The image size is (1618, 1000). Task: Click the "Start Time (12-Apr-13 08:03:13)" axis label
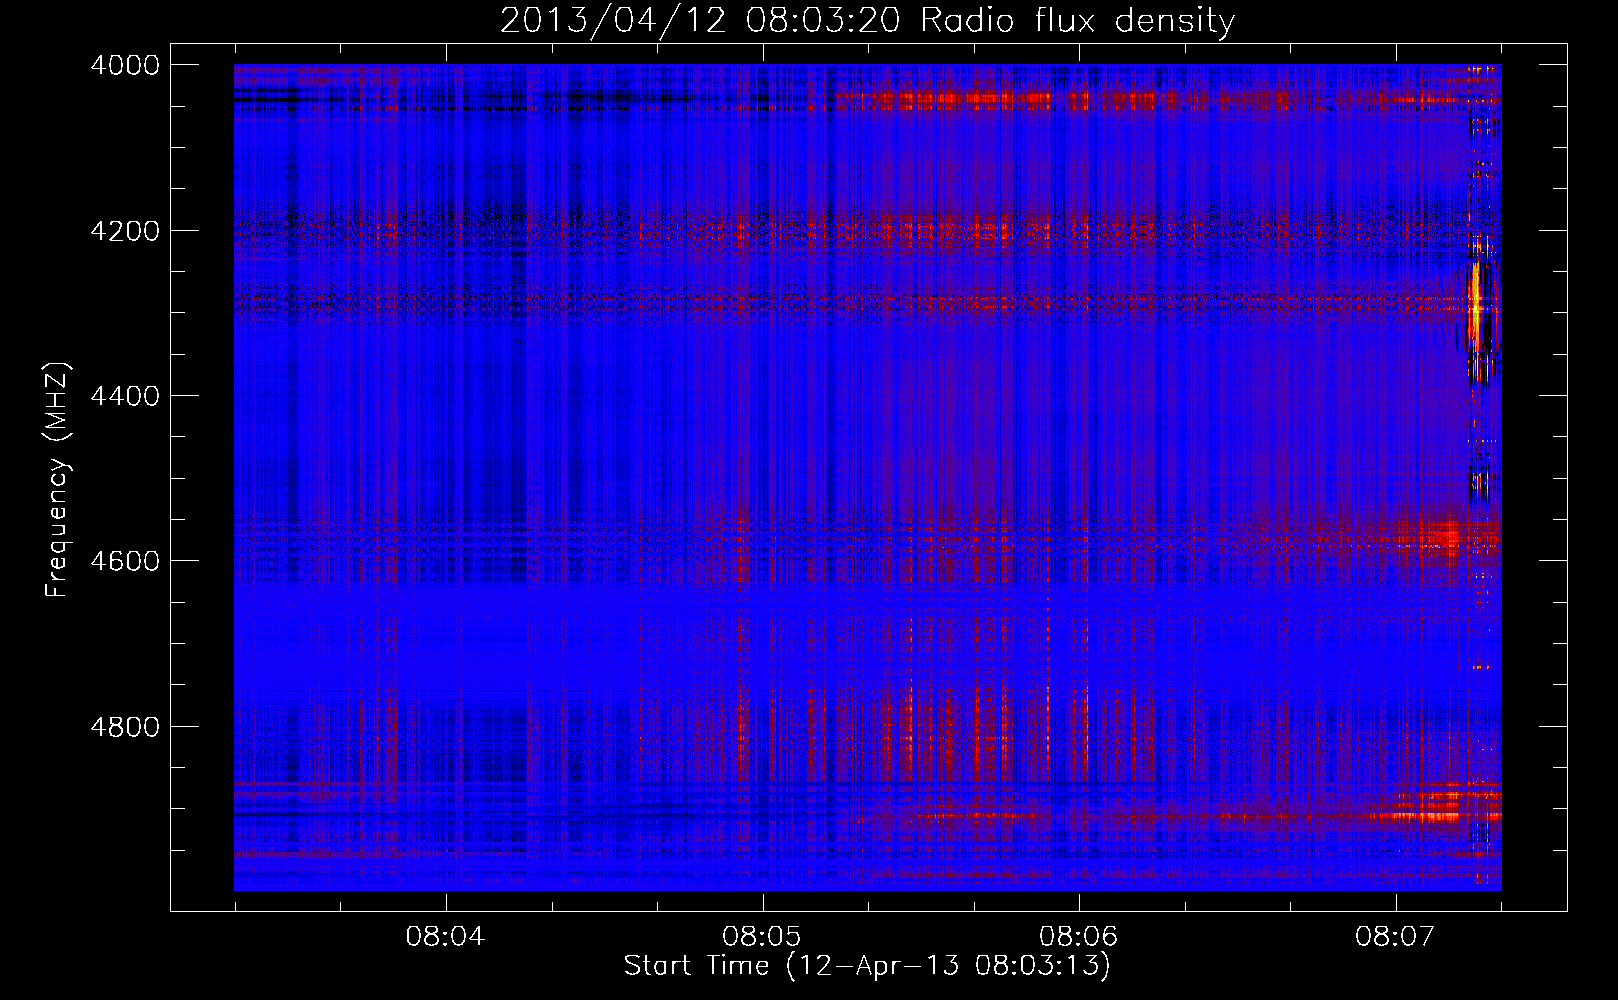tap(867, 966)
